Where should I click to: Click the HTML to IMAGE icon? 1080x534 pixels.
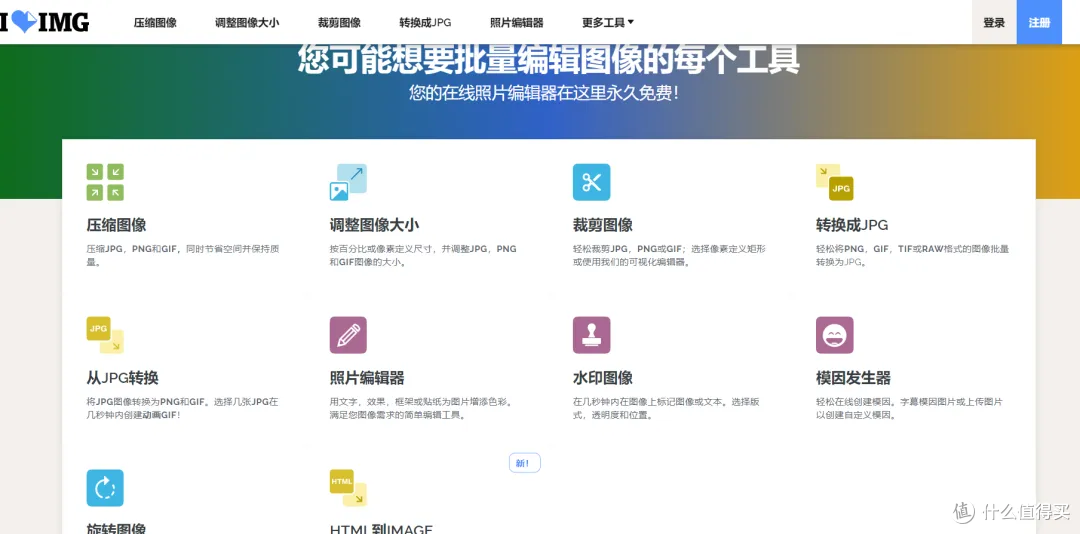[348, 488]
